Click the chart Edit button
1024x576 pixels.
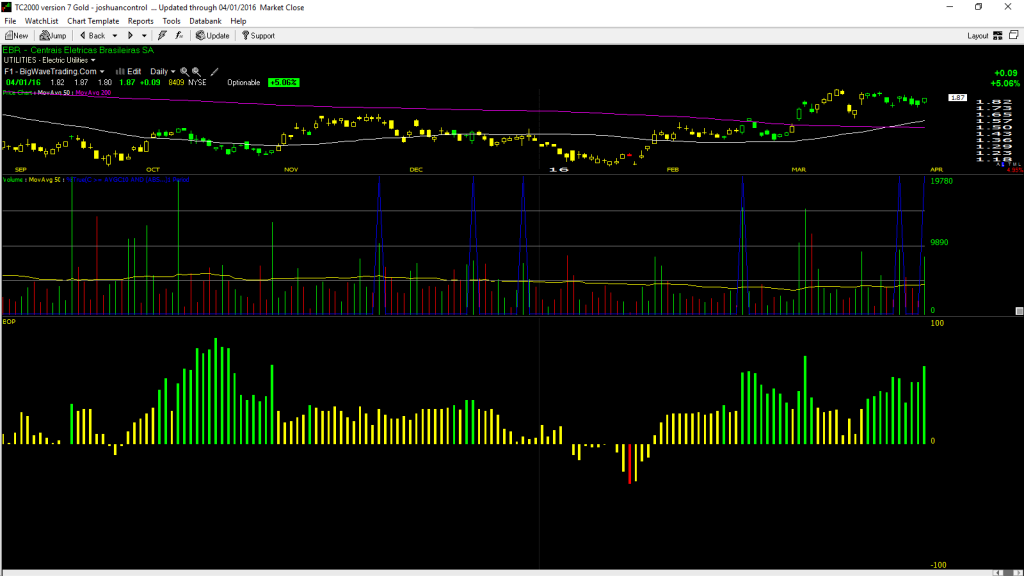[x=129, y=71]
